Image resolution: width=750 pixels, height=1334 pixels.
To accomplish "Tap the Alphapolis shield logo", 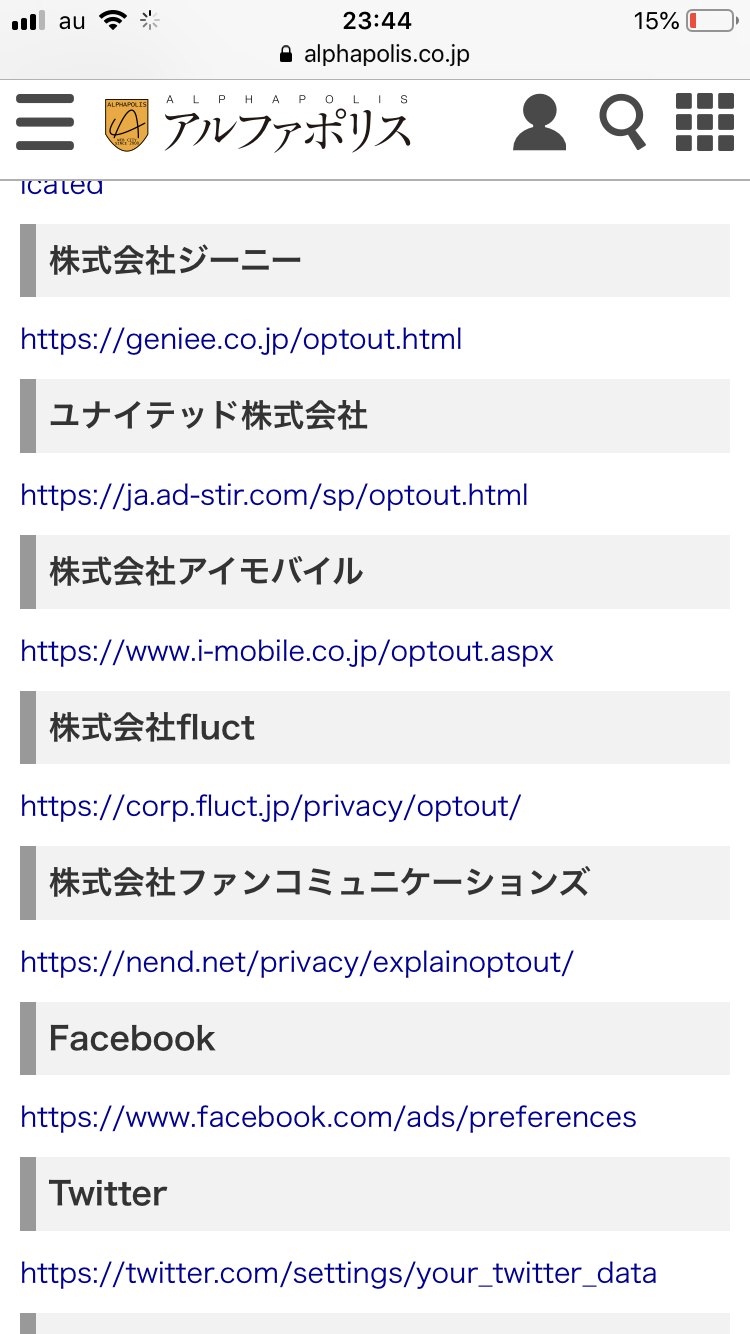I will pyautogui.click(x=126, y=125).
